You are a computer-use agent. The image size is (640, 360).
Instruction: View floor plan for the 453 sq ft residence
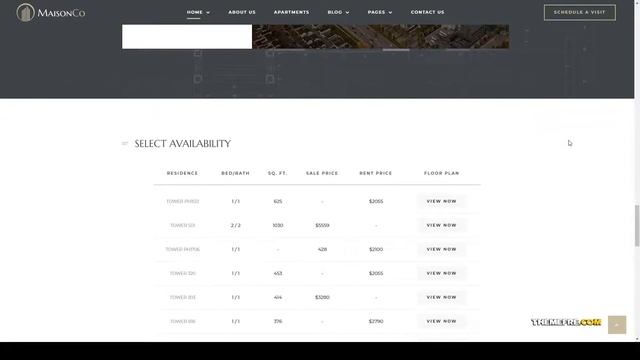[441, 273]
